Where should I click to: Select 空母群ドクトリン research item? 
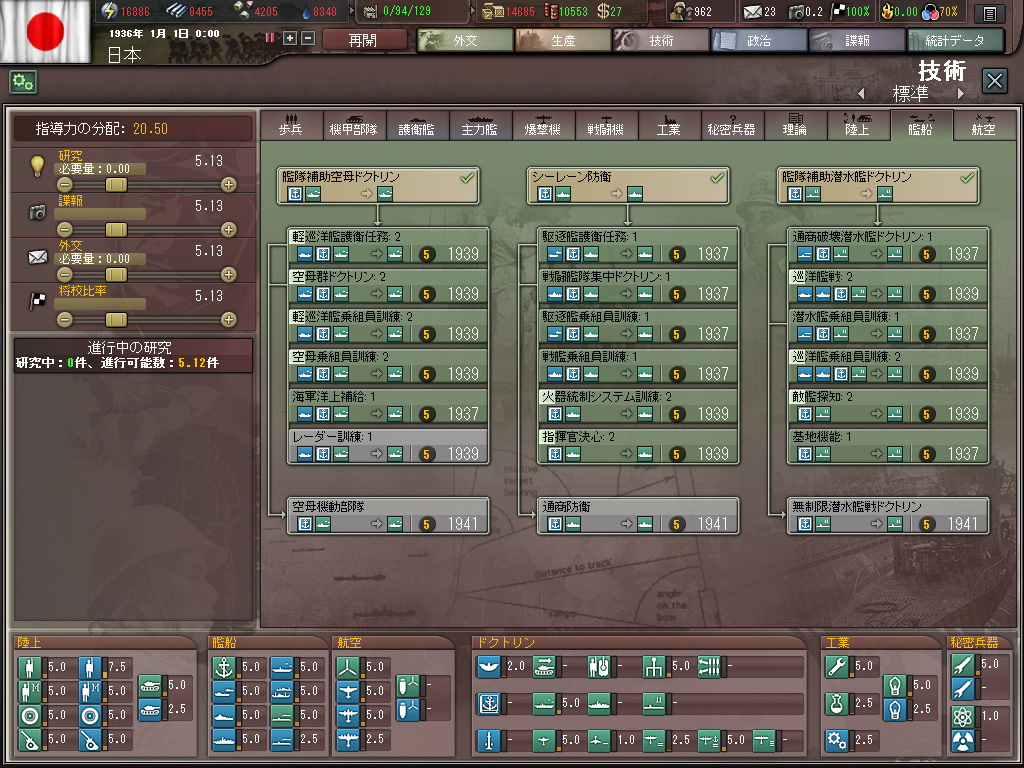(389, 285)
